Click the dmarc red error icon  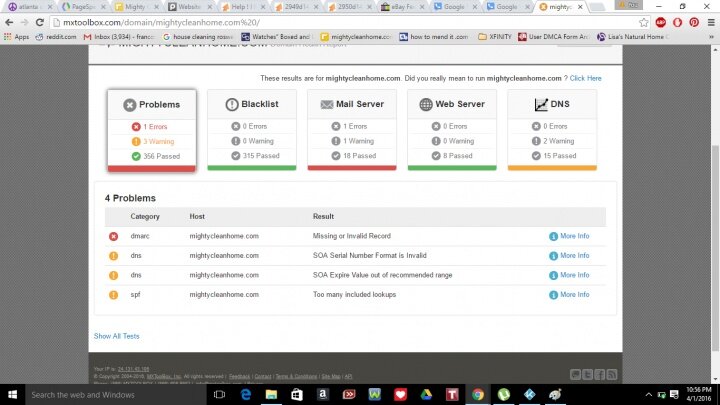pos(113,236)
